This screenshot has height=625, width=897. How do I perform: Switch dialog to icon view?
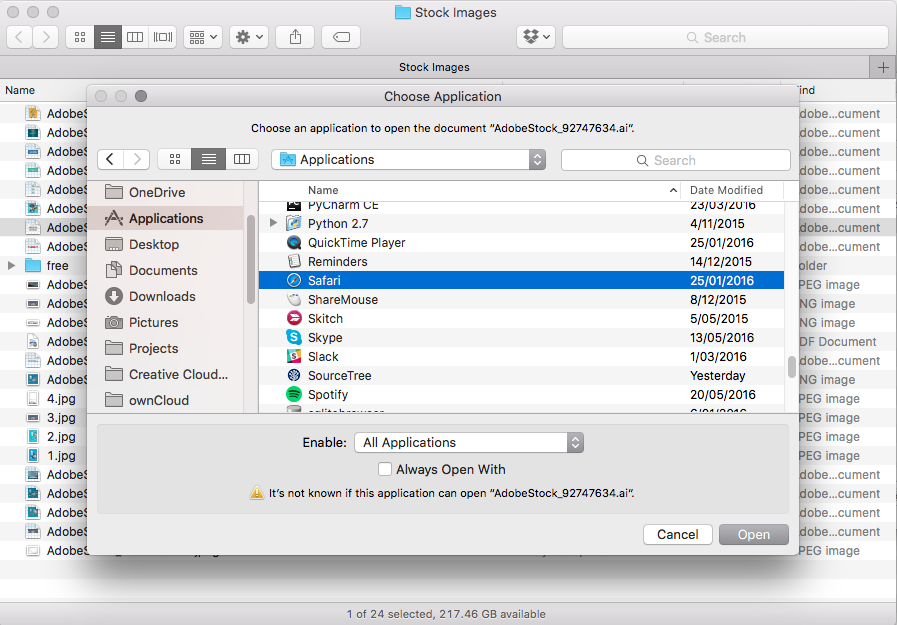(x=175, y=159)
